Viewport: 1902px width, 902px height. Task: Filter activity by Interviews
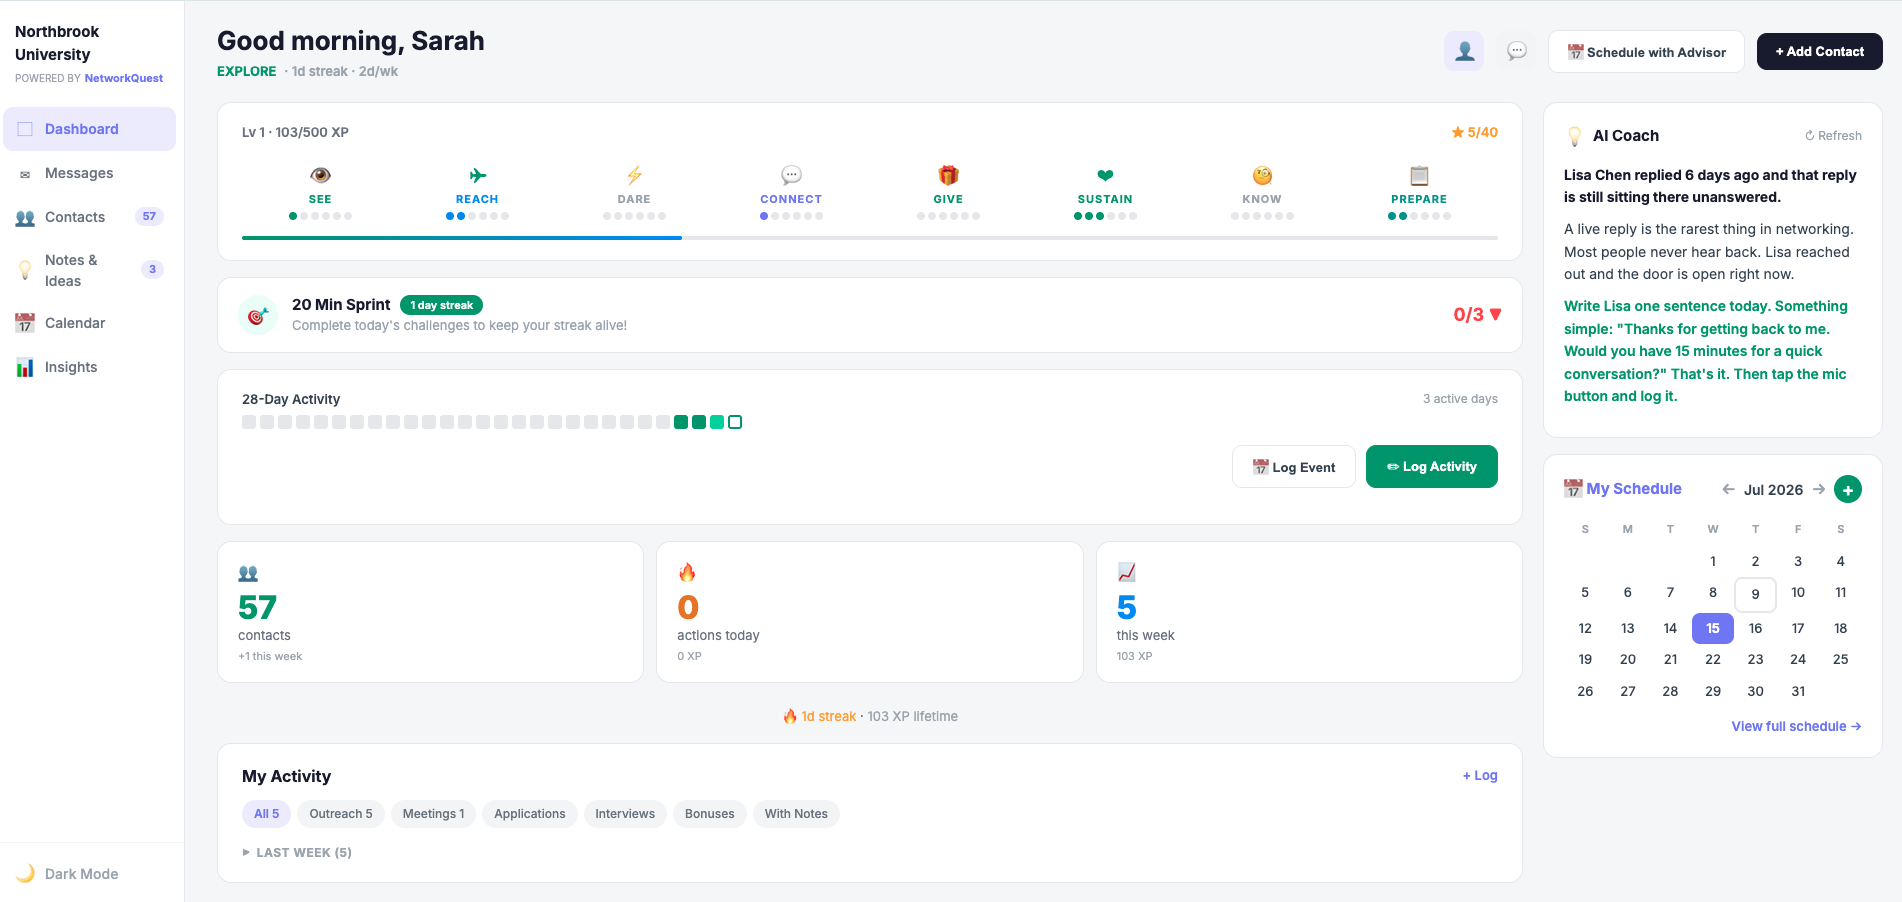[625, 814]
